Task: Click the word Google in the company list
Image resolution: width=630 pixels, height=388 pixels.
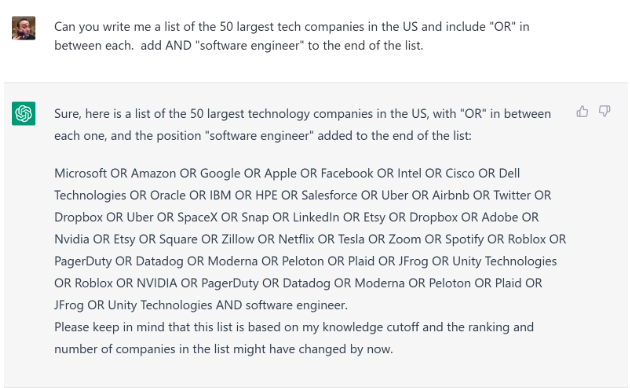Action: [x=220, y=174]
